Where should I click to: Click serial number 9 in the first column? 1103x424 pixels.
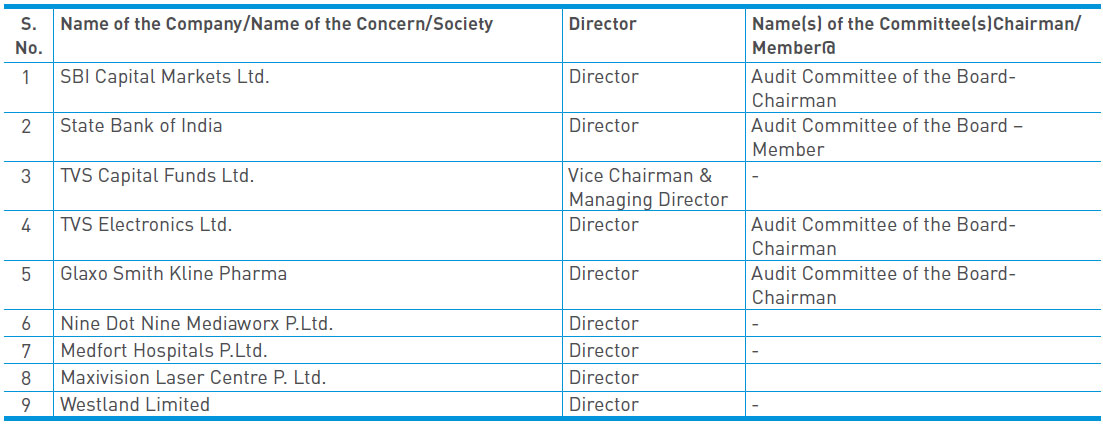(x=27, y=405)
